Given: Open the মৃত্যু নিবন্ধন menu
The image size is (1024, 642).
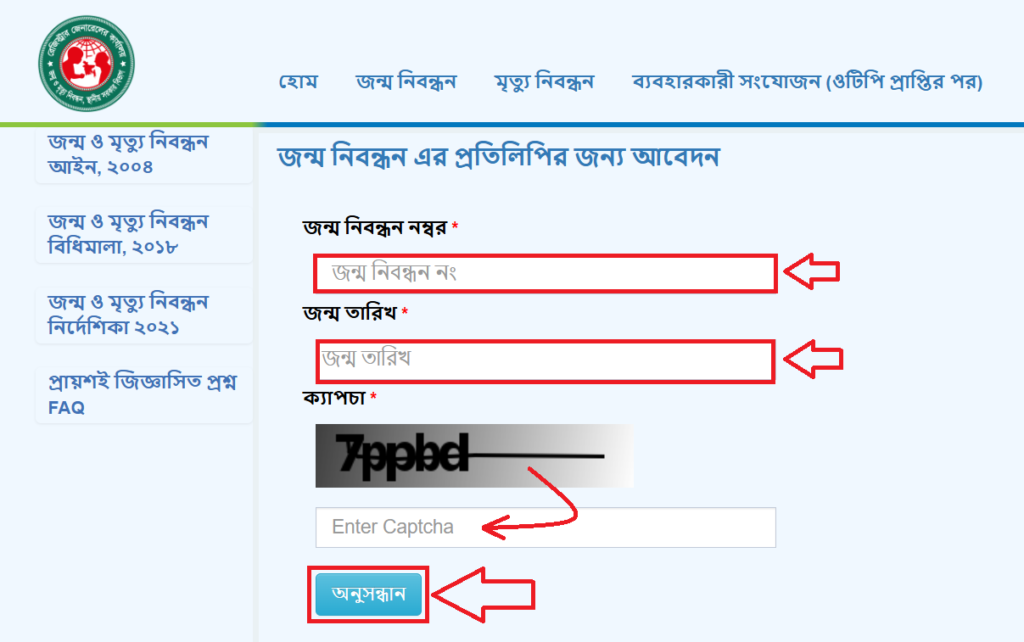Looking at the screenshot, I should pyautogui.click(x=544, y=82).
